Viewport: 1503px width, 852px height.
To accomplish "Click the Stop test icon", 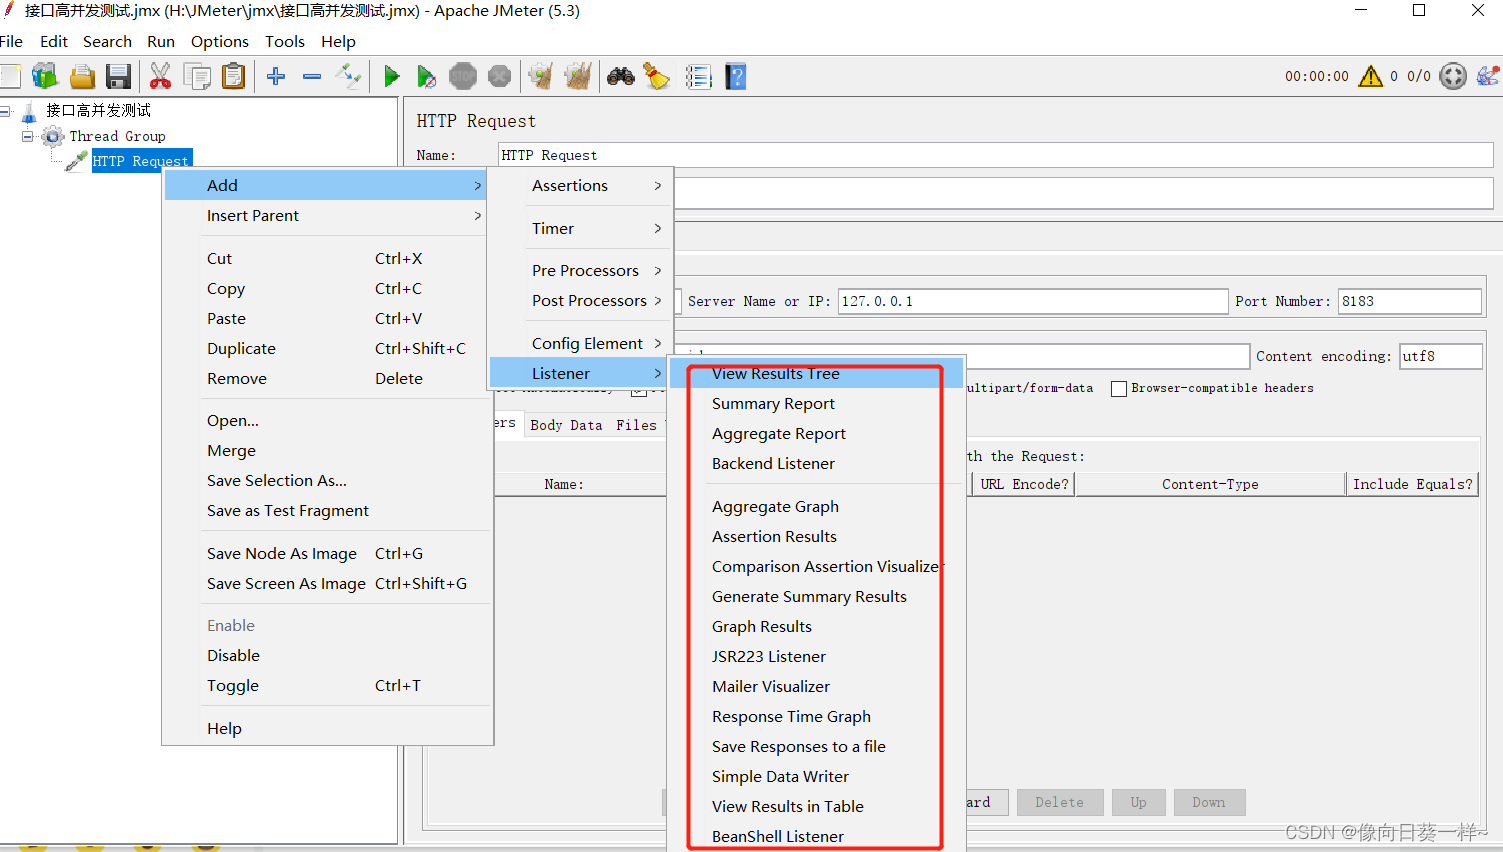I will (463, 76).
